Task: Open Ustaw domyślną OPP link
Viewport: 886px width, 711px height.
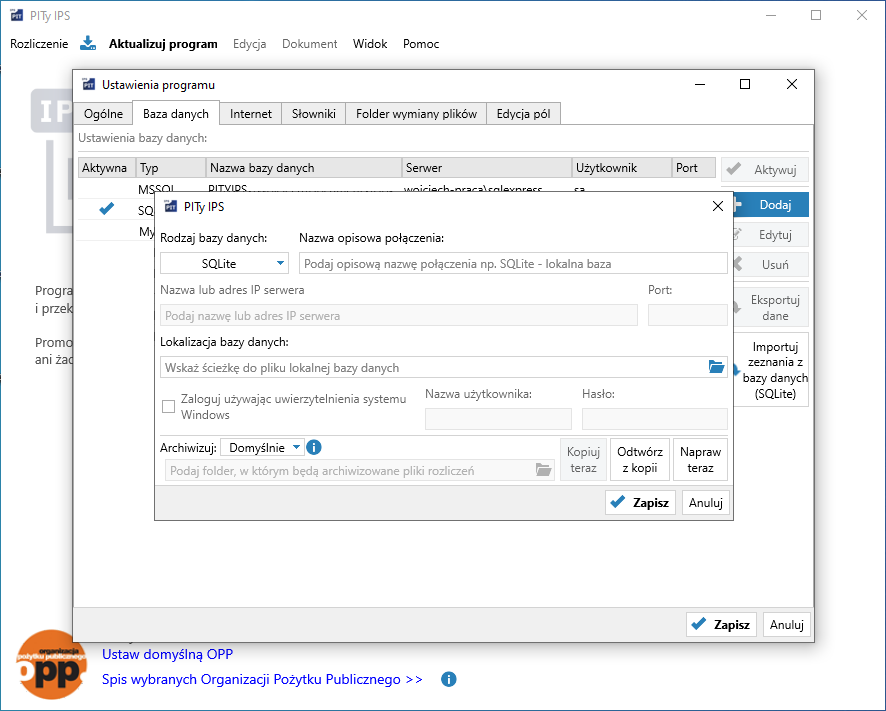Action: tap(167, 654)
